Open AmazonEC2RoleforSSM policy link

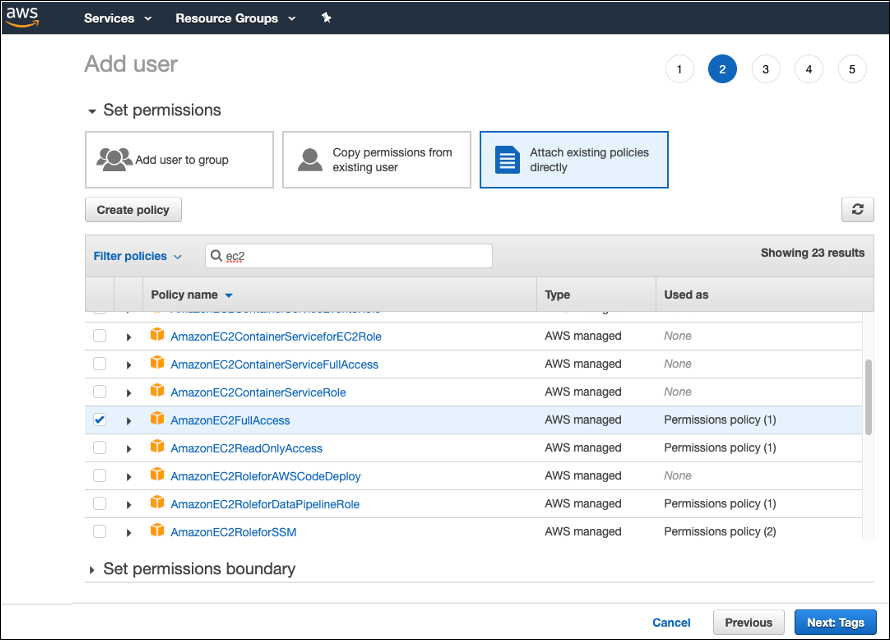(233, 532)
